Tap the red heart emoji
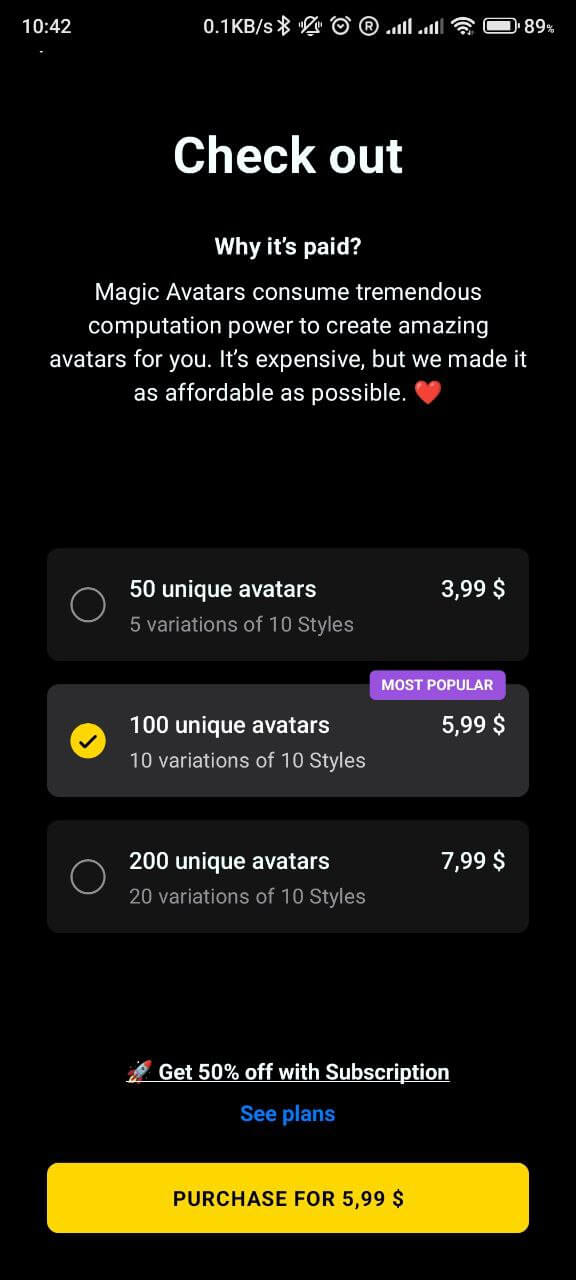This screenshot has height=1280, width=576. 427,393
